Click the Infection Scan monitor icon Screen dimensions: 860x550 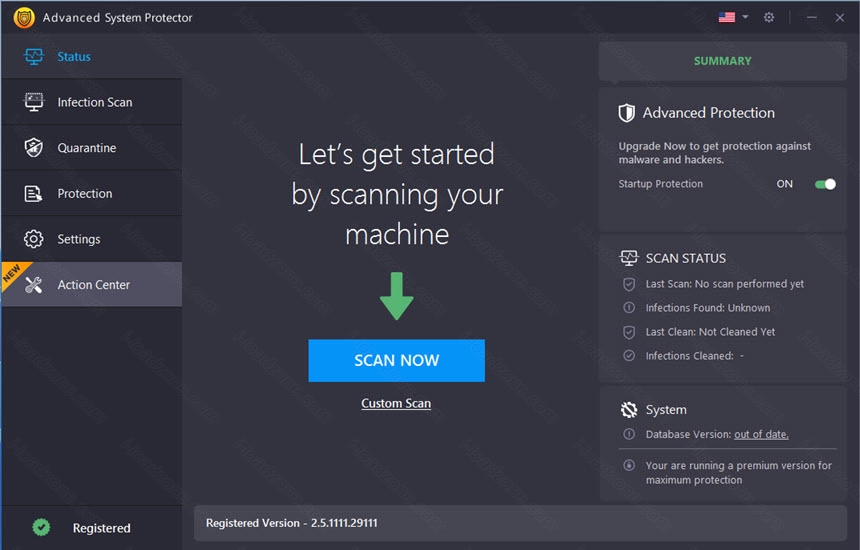click(x=33, y=102)
